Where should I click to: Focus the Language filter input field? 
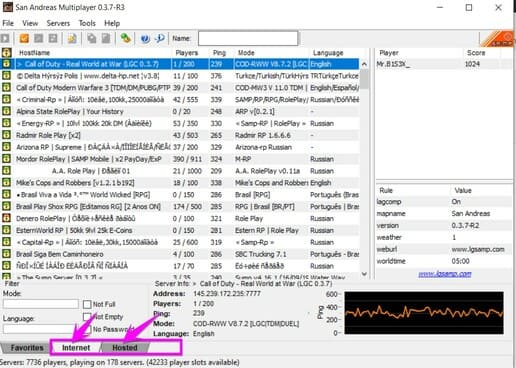tap(41, 329)
